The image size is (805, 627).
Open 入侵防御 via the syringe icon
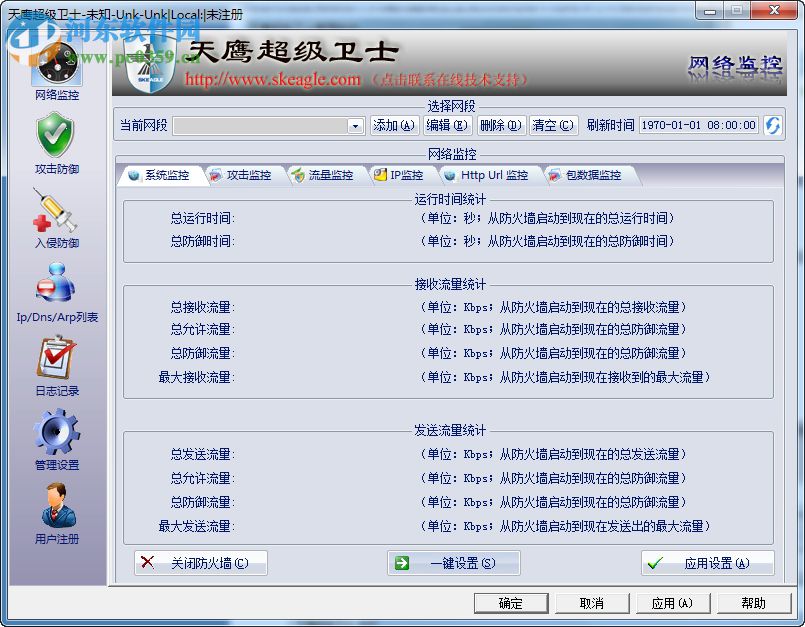(55, 210)
